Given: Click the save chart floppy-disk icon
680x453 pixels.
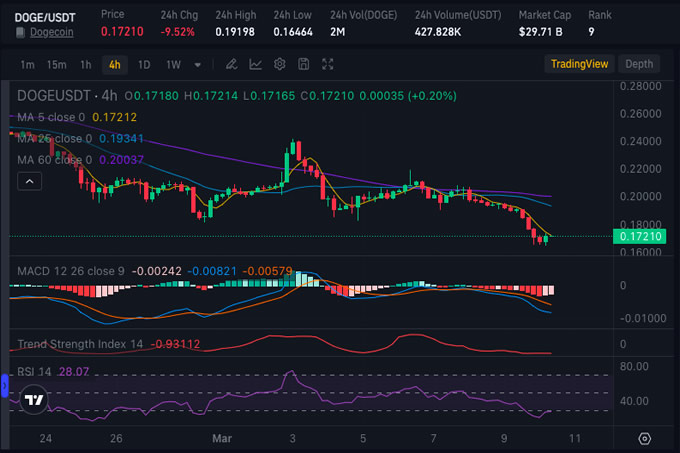Looking at the screenshot, I should pos(304,64).
